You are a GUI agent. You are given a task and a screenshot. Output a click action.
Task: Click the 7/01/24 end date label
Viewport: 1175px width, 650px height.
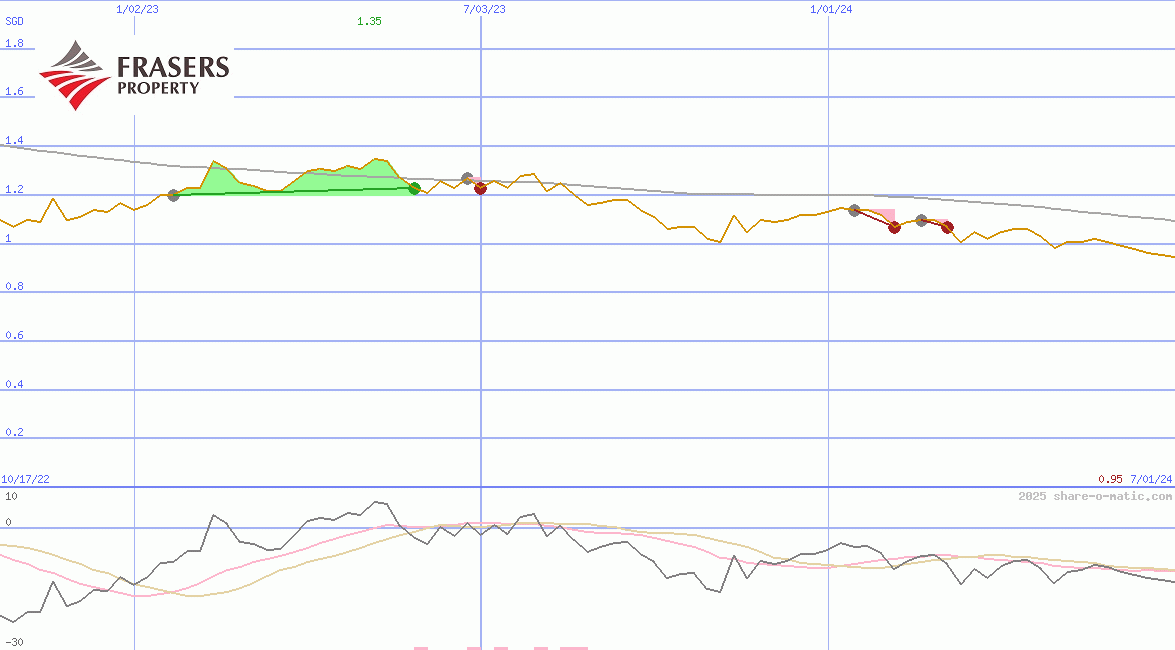tap(1150, 480)
